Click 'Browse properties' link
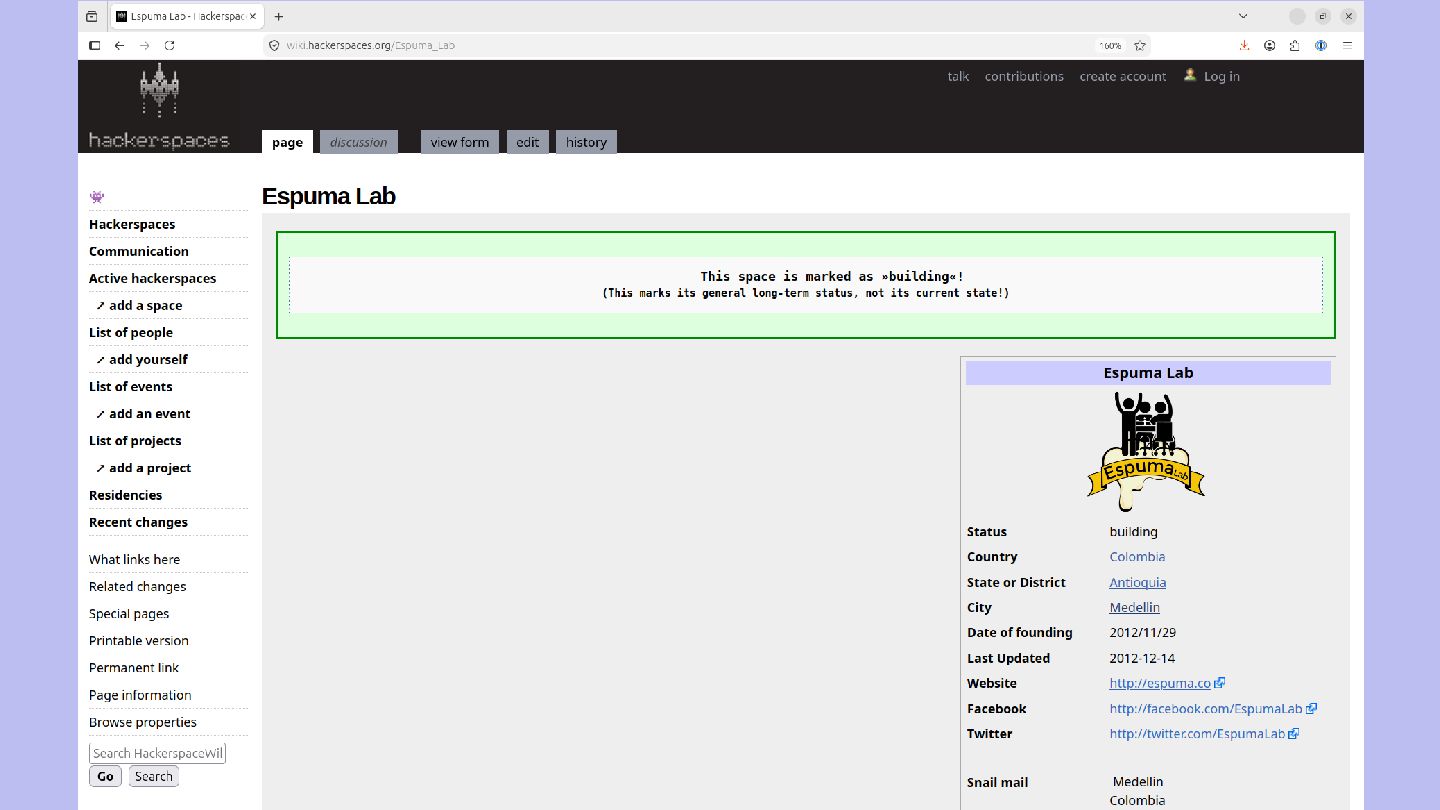Viewport: 1440px width, 810px height. click(143, 722)
